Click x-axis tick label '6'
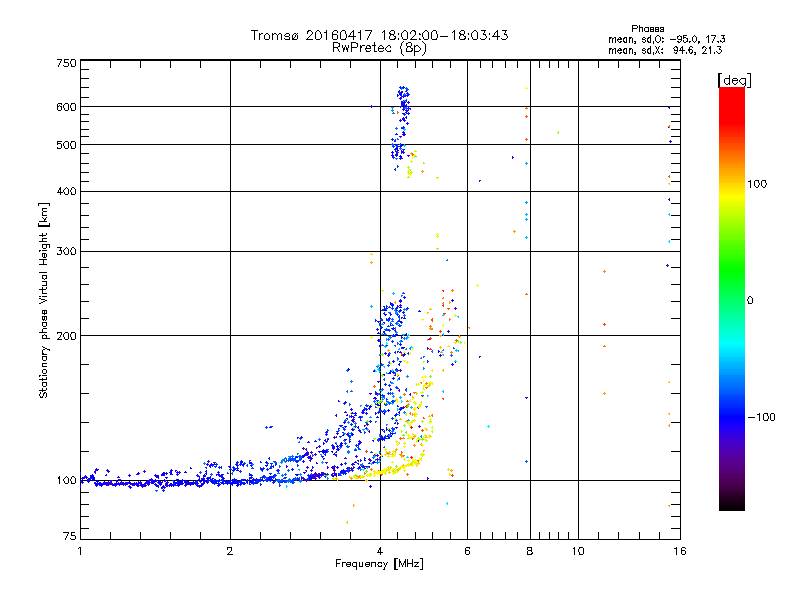This screenshot has height=600, width=800. (x=467, y=551)
